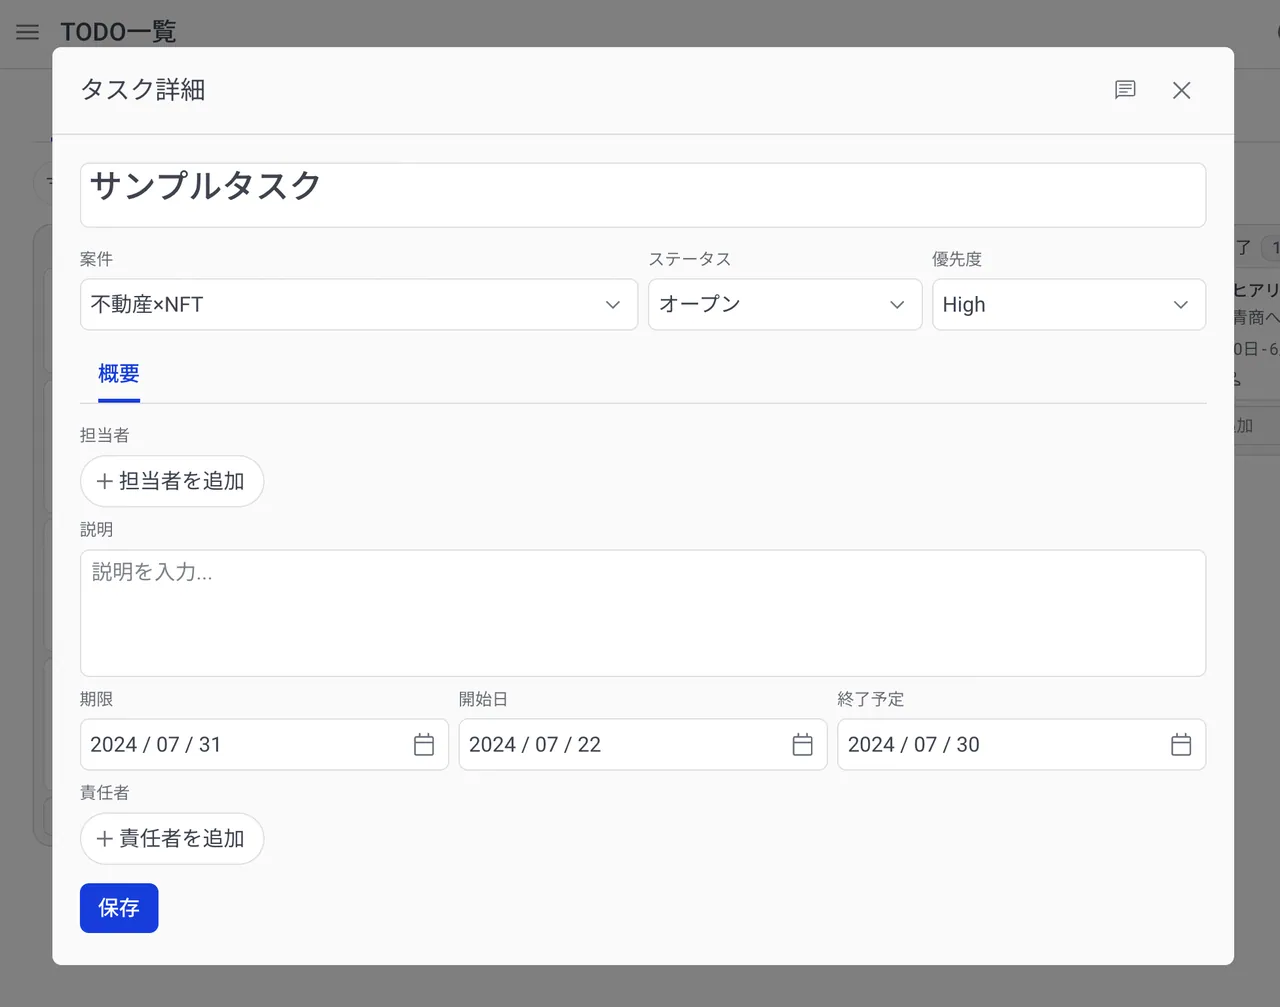This screenshot has height=1007, width=1280.
Task: Click the TODO一覧 page title
Action: click(118, 32)
